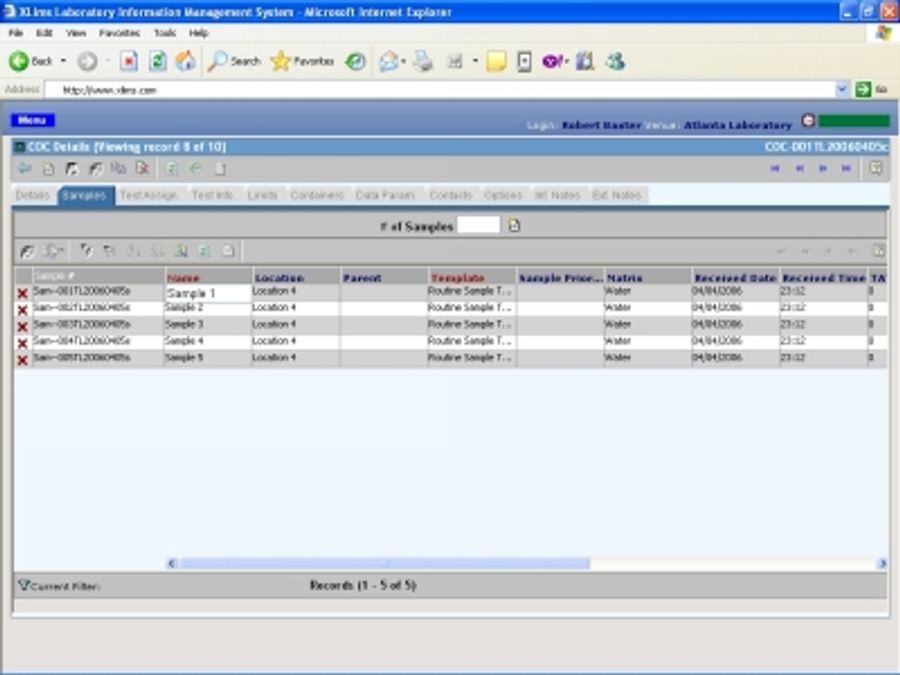This screenshot has height=675, width=900.
Task: Switch to the Int Notes tab
Action: [x=557, y=195]
